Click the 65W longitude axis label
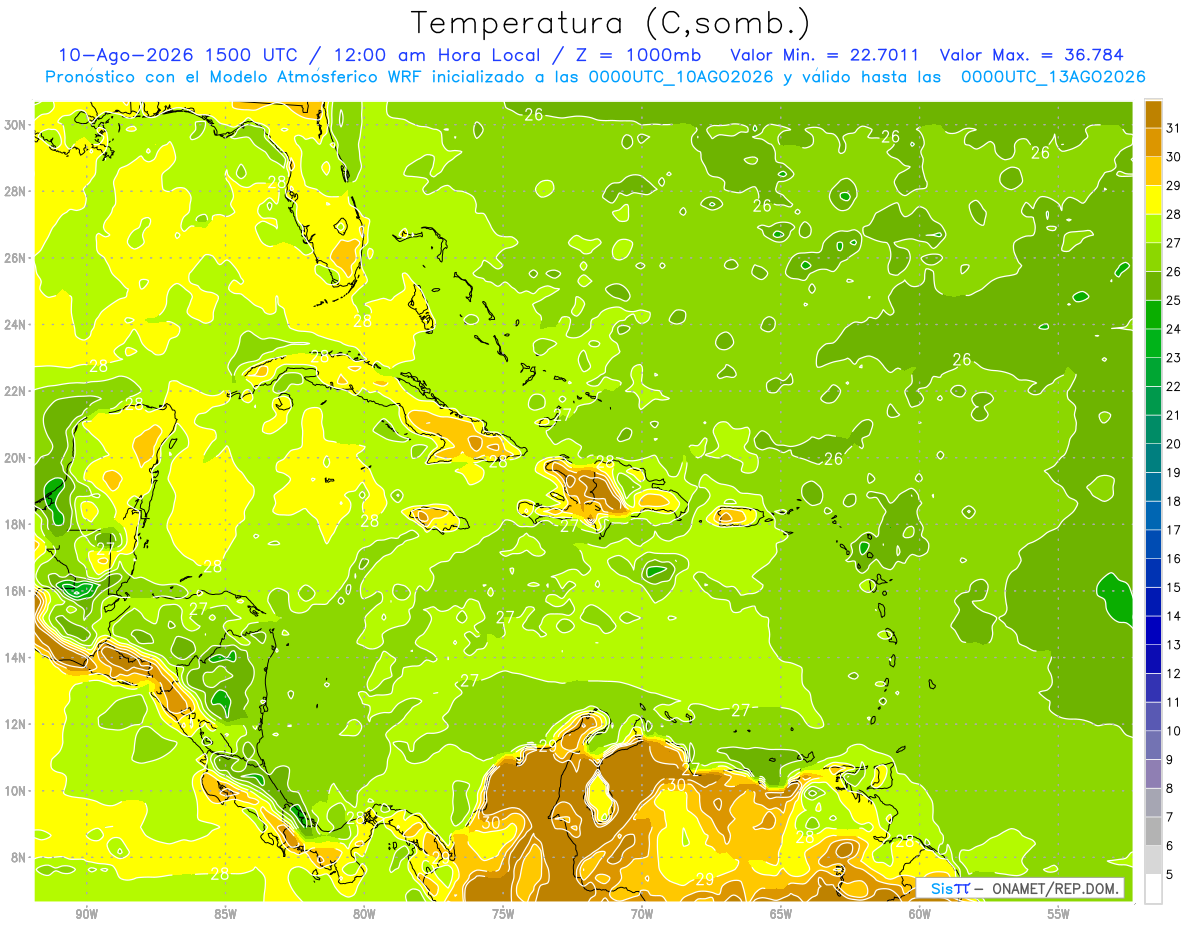 pyautogui.click(x=781, y=914)
